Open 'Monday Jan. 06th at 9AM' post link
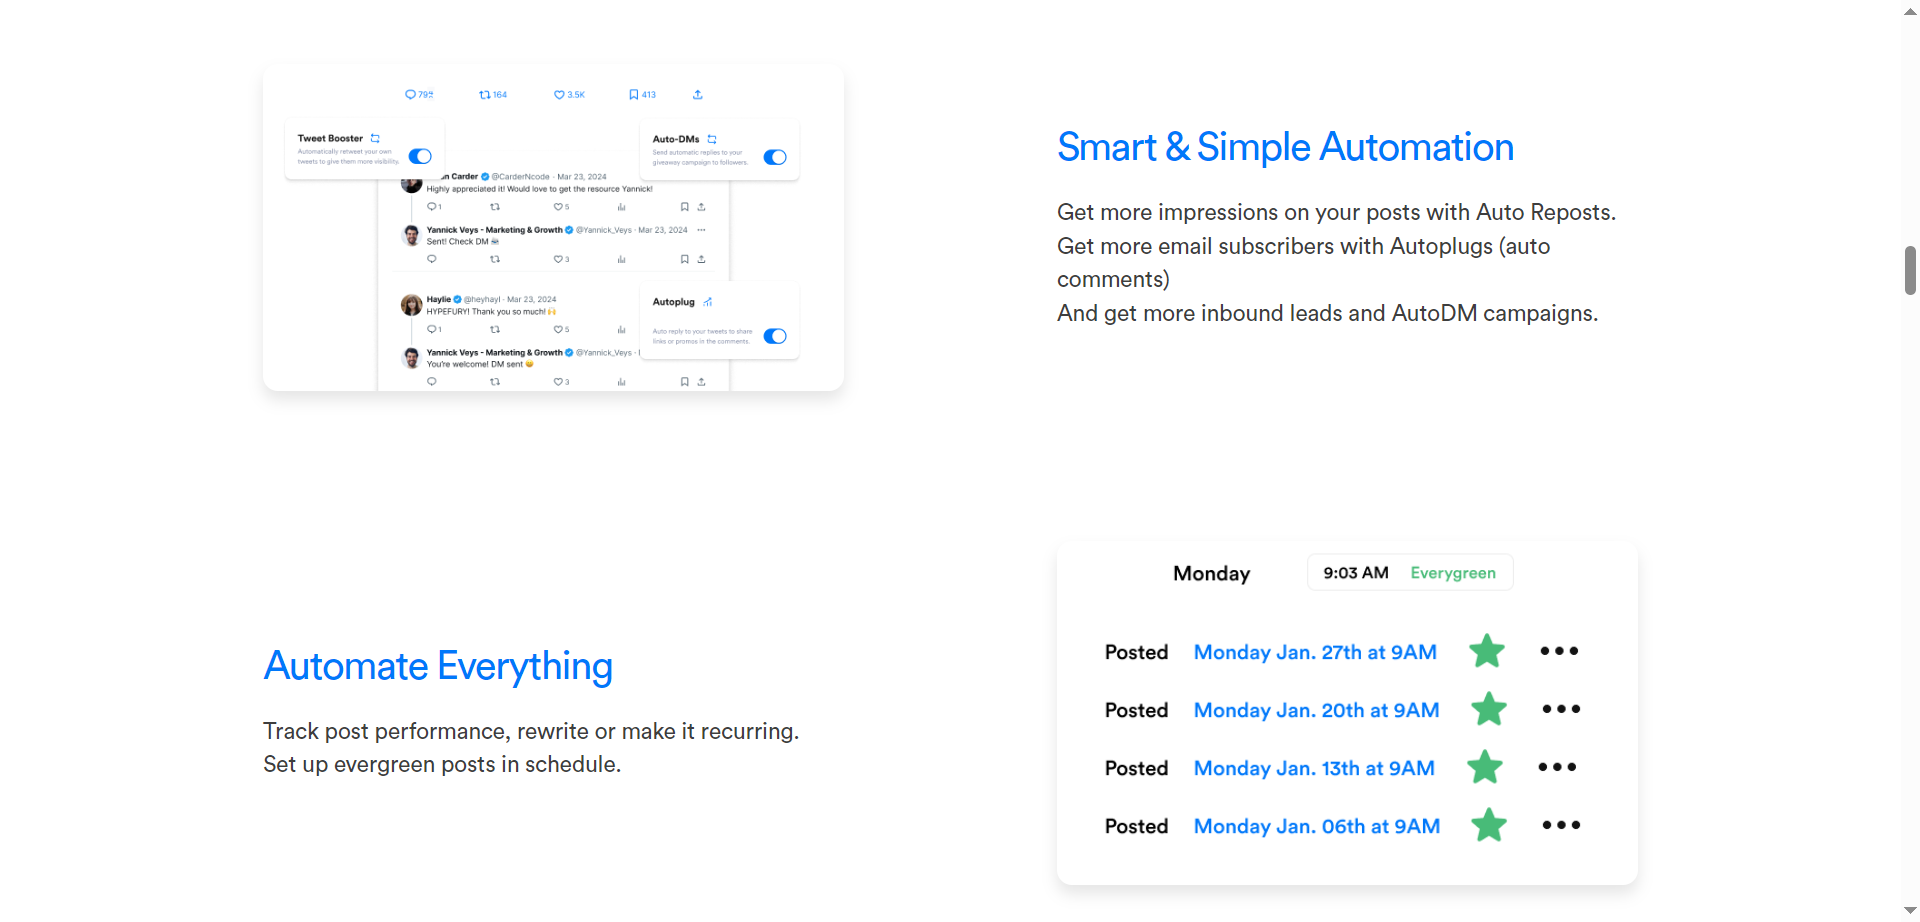The image size is (1920, 922). [1317, 826]
